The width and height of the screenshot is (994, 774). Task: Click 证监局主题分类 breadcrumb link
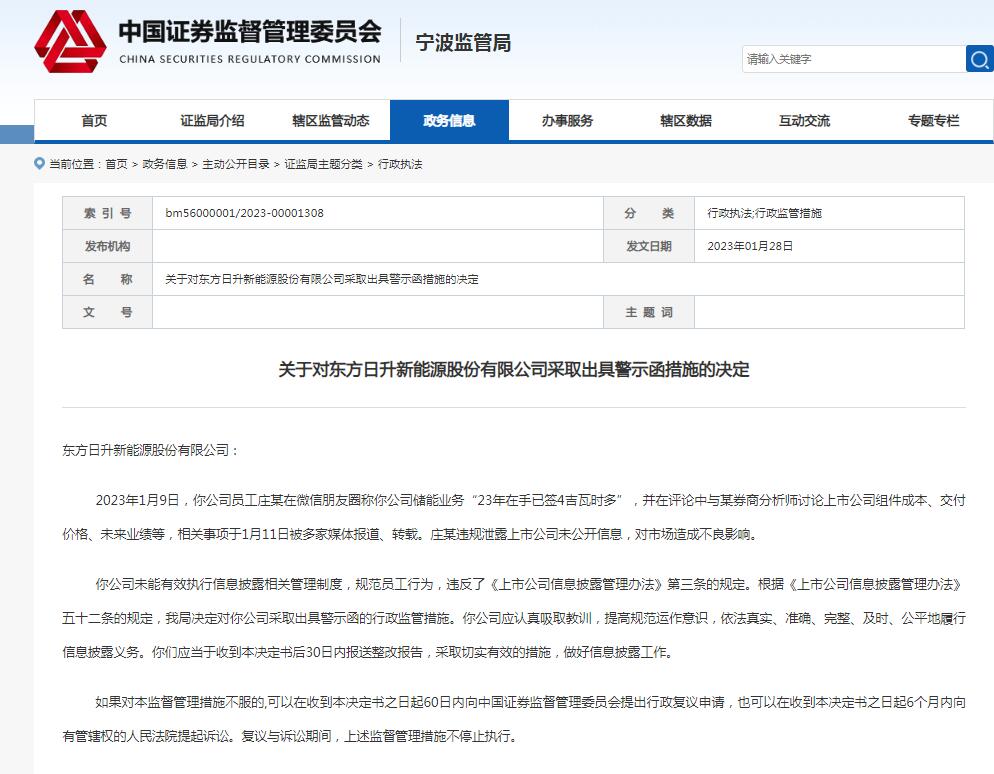324,164
